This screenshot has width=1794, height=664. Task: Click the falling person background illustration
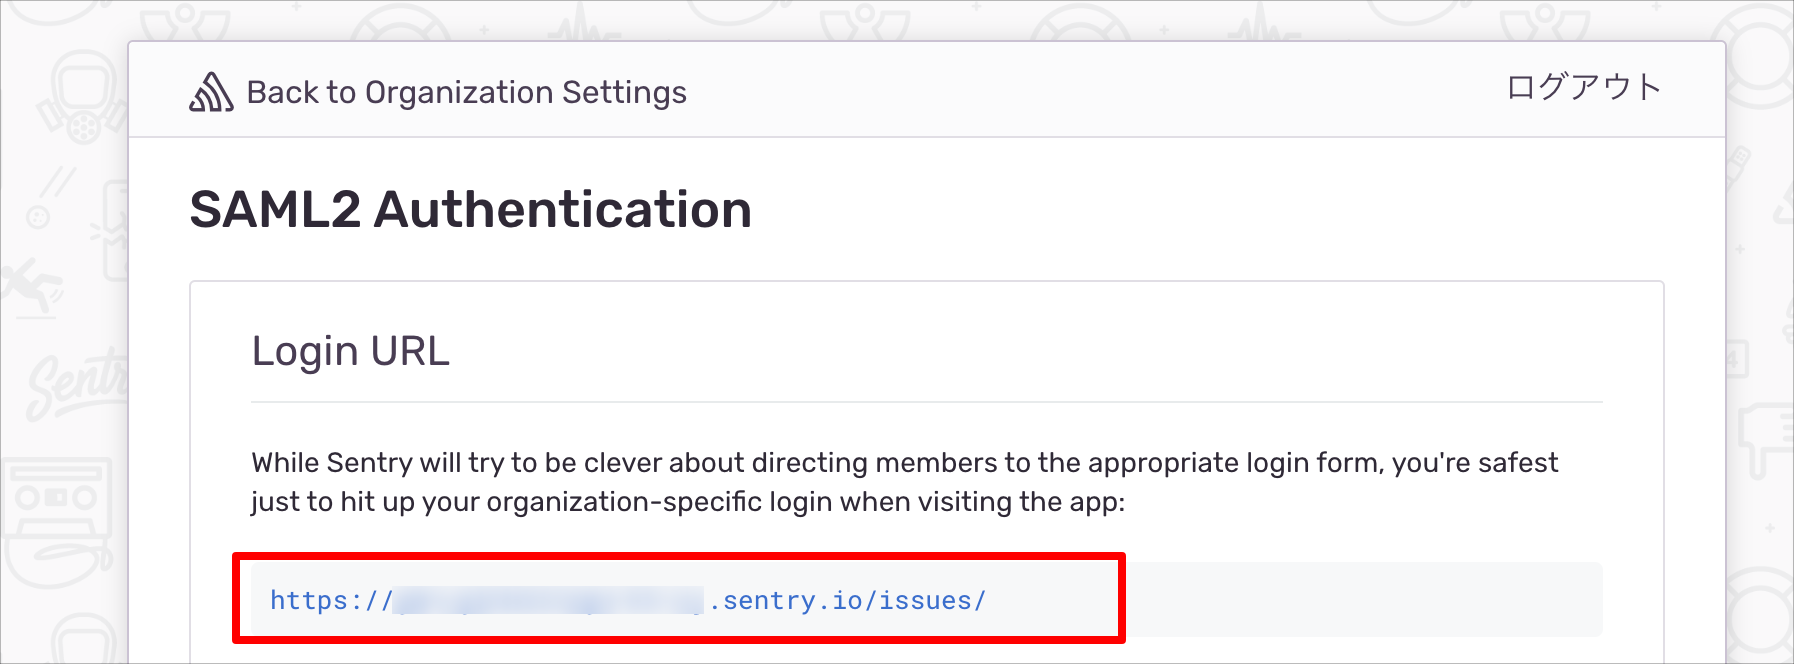(x=28, y=287)
